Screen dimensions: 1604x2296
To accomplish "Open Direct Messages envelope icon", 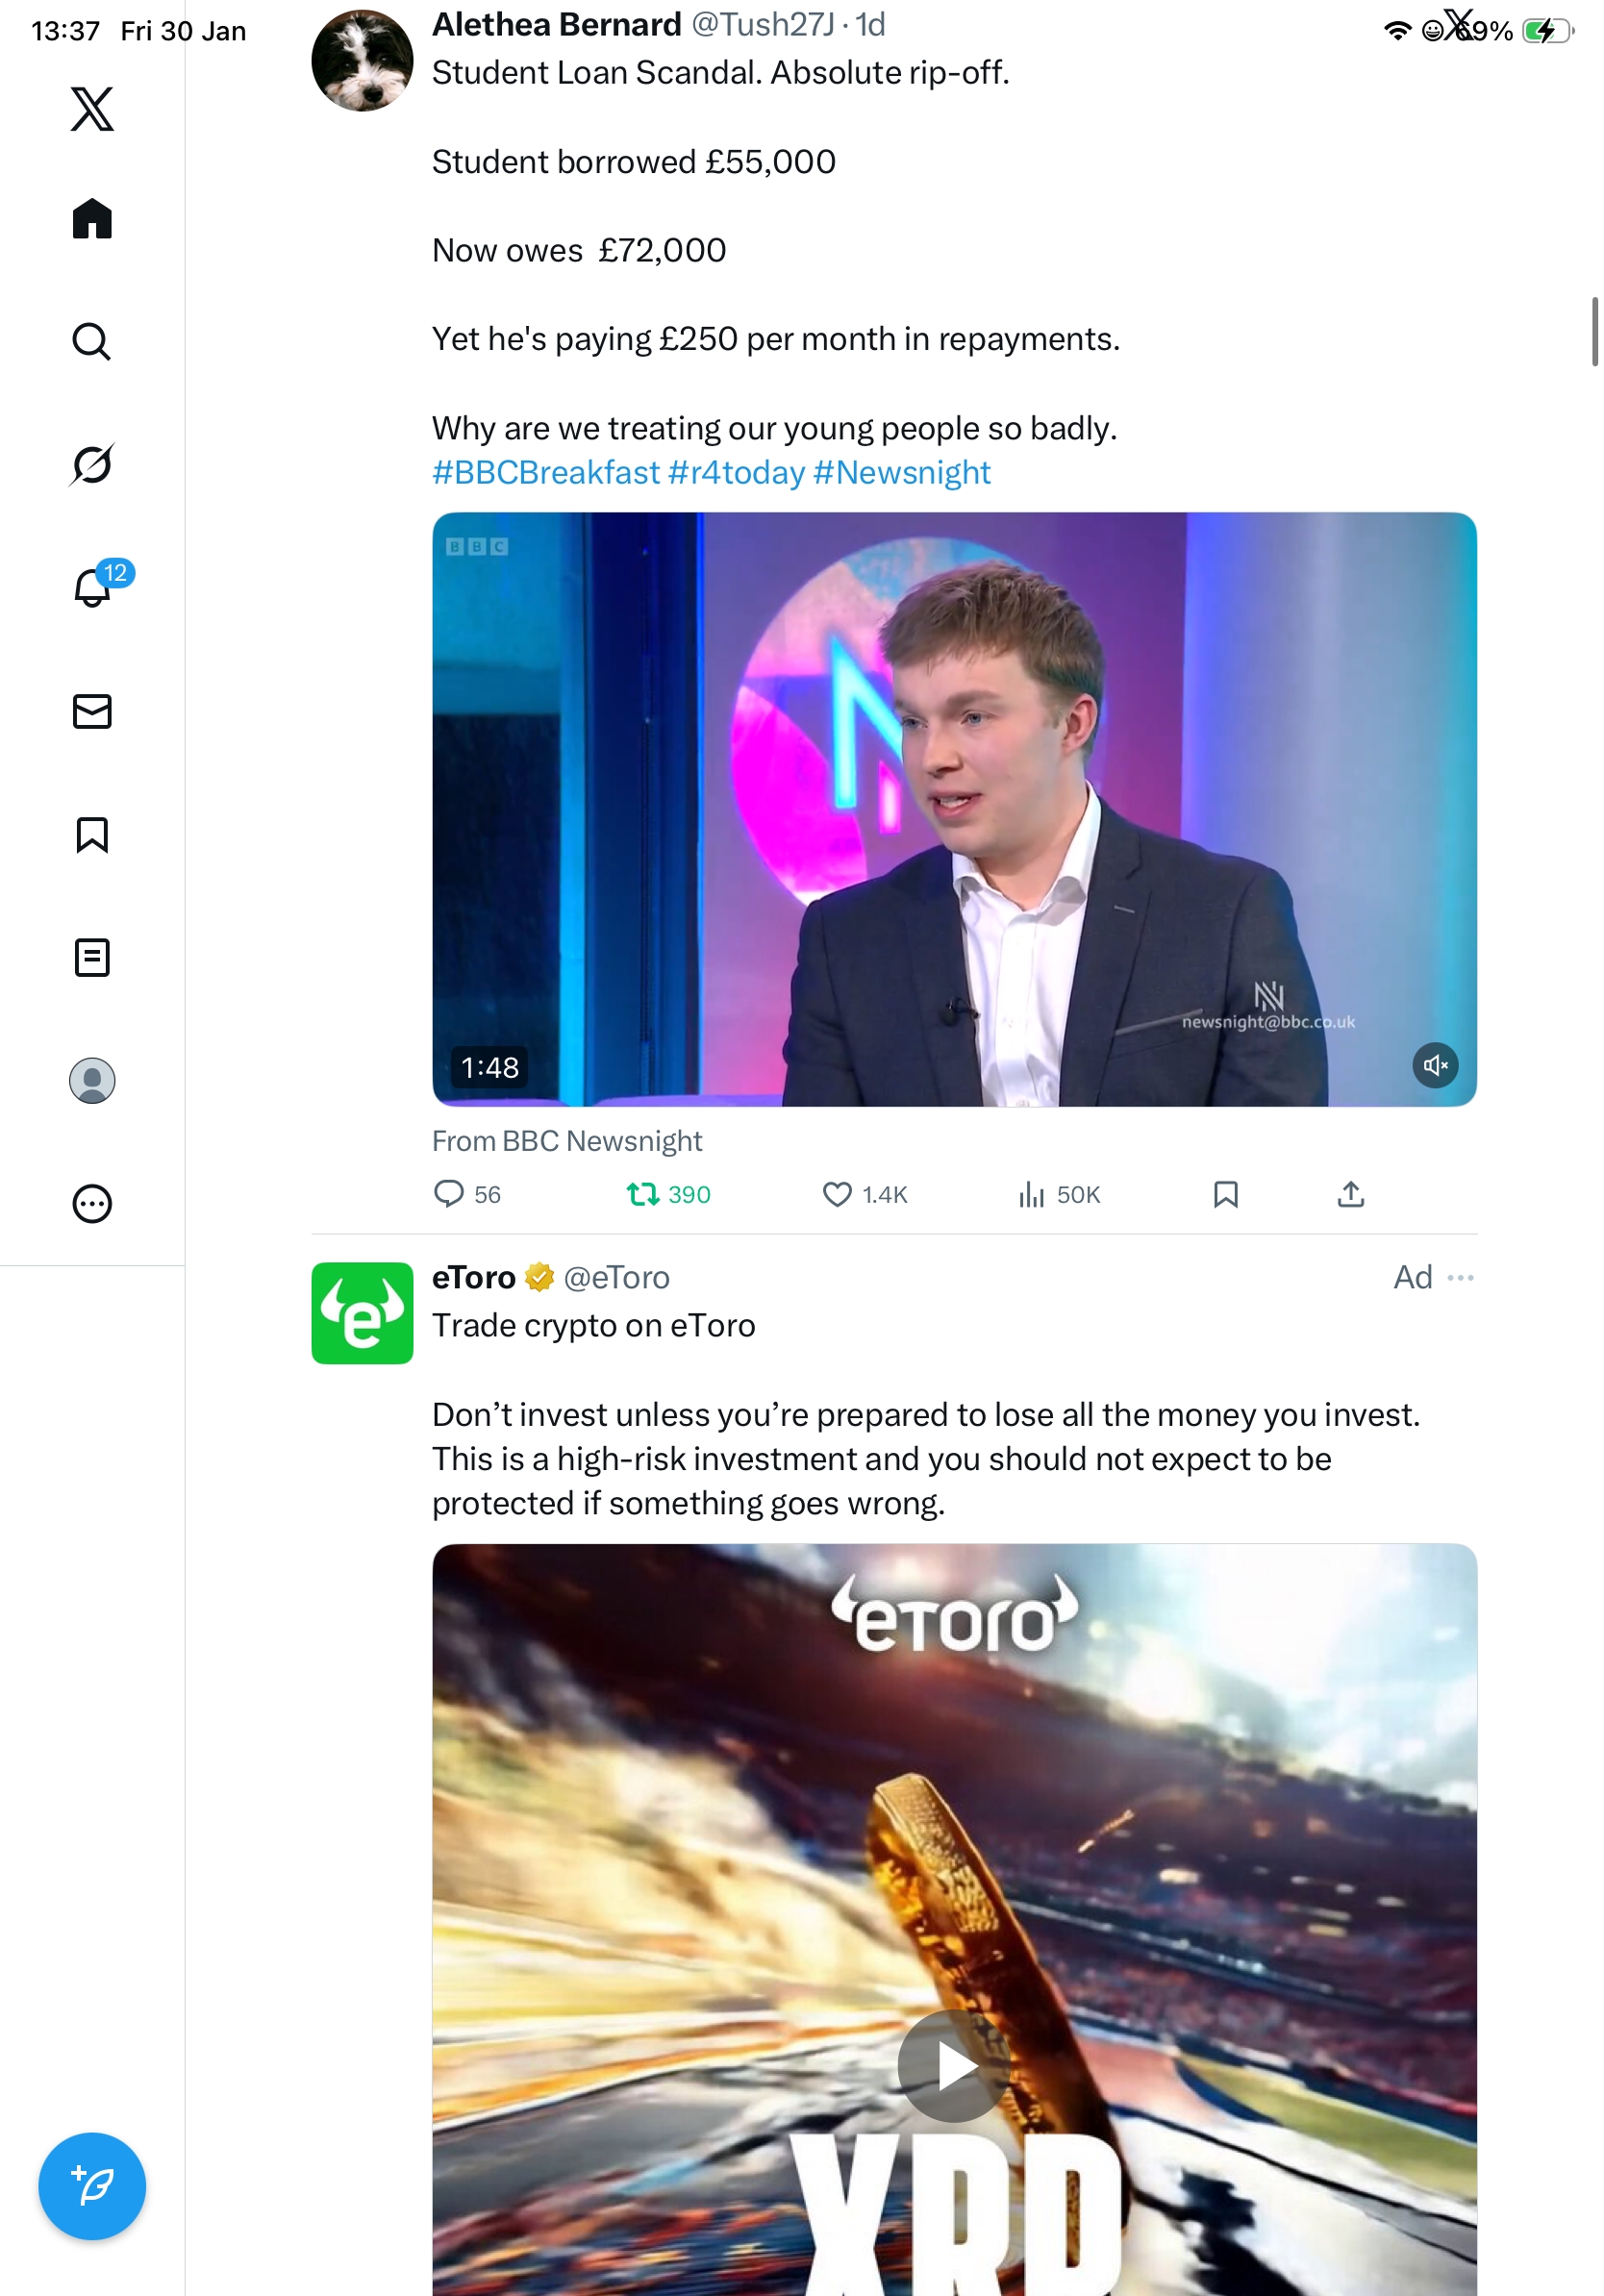I will (92, 711).
